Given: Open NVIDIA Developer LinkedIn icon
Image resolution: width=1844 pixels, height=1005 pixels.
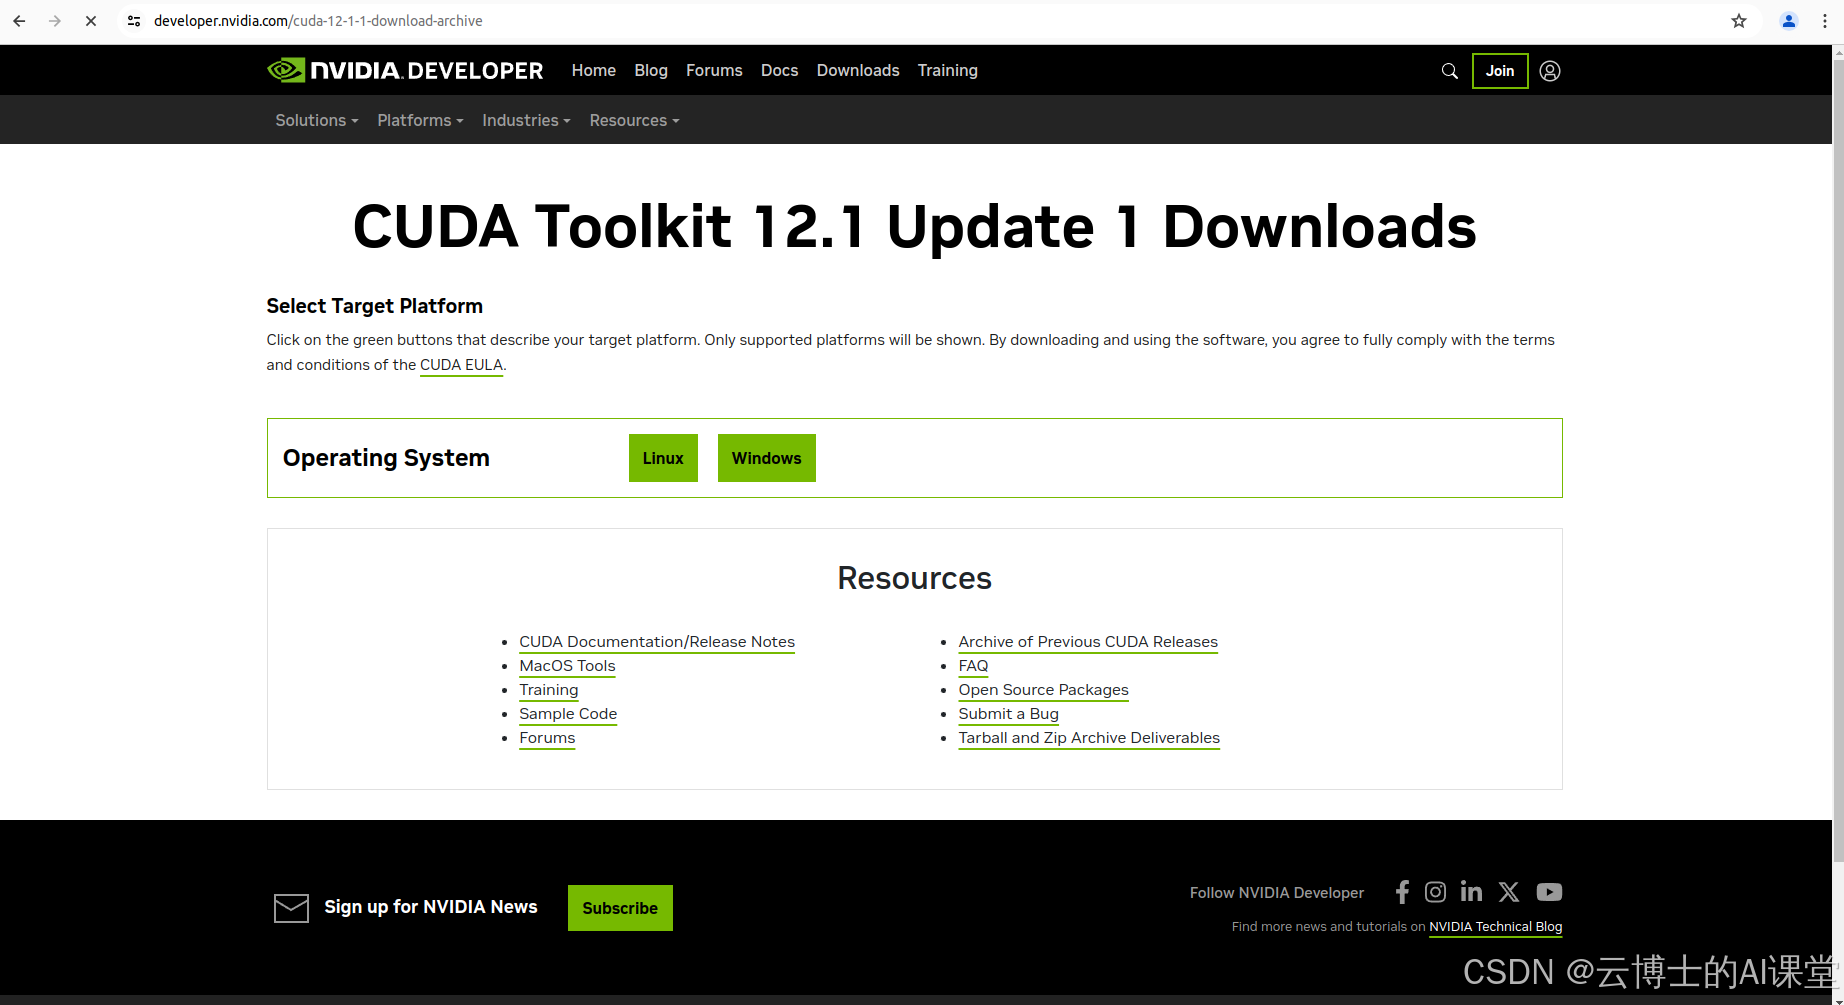Looking at the screenshot, I should 1471,891.
